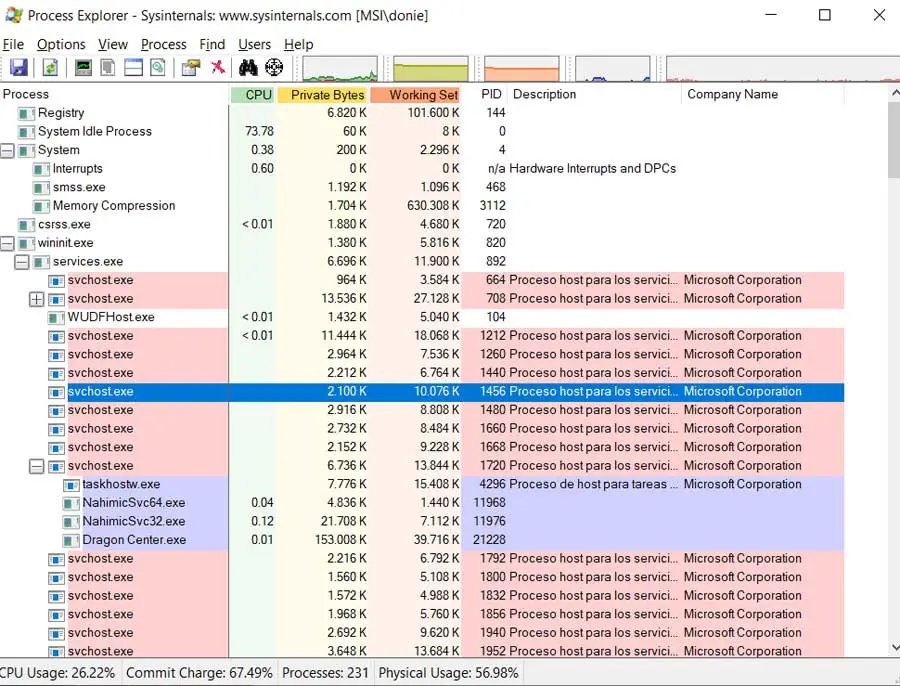Collapse the svchost.exe PID 1720 node
This screenshot has width=900, height=686.
click(x=36, y=466)
